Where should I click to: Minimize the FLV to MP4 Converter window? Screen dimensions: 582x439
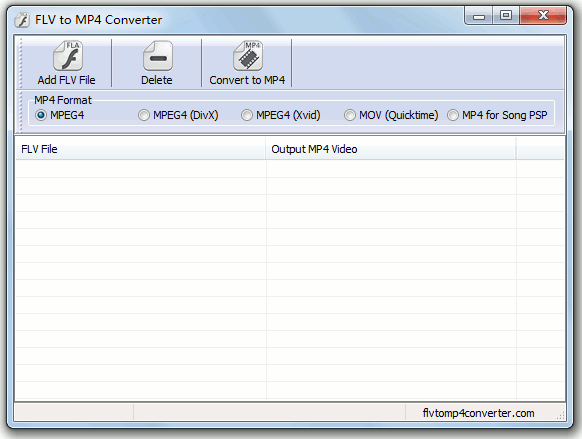(x=478, y=16)
